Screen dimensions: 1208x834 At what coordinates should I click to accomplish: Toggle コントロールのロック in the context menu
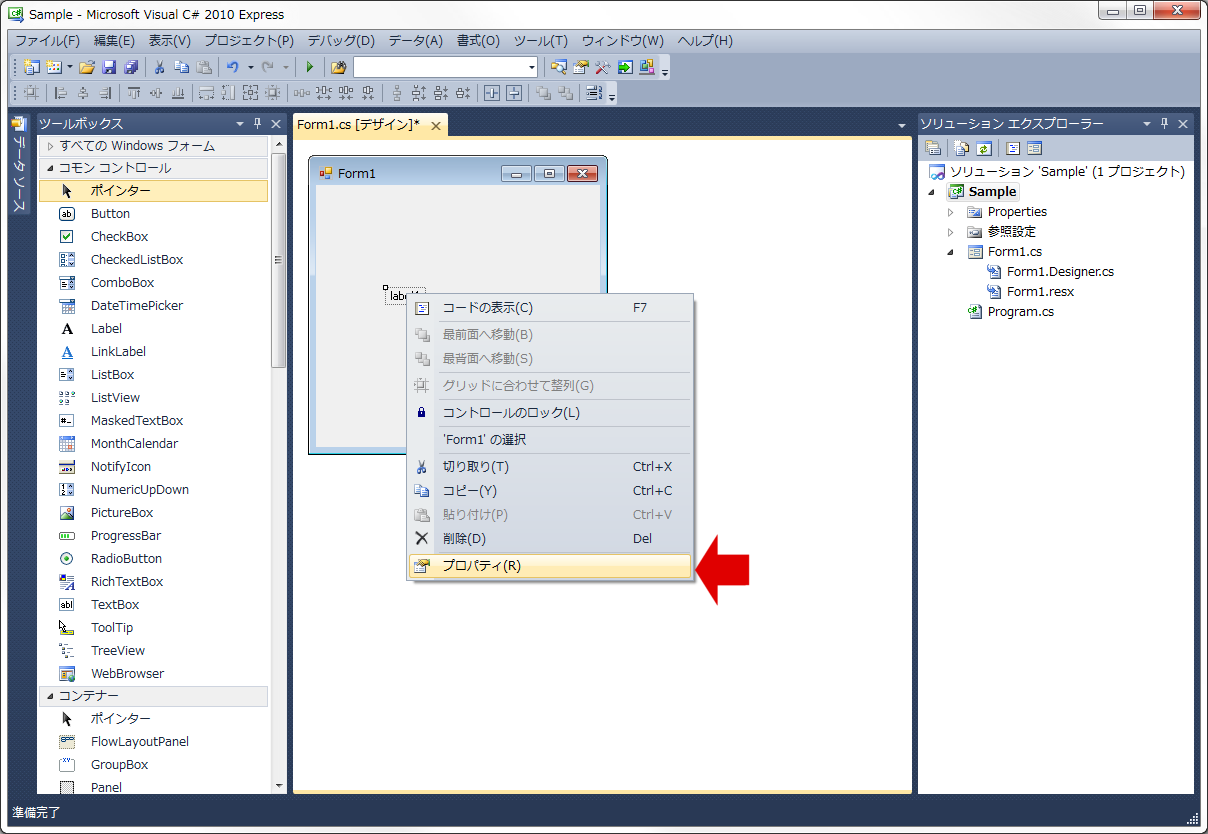coord(510,413)
